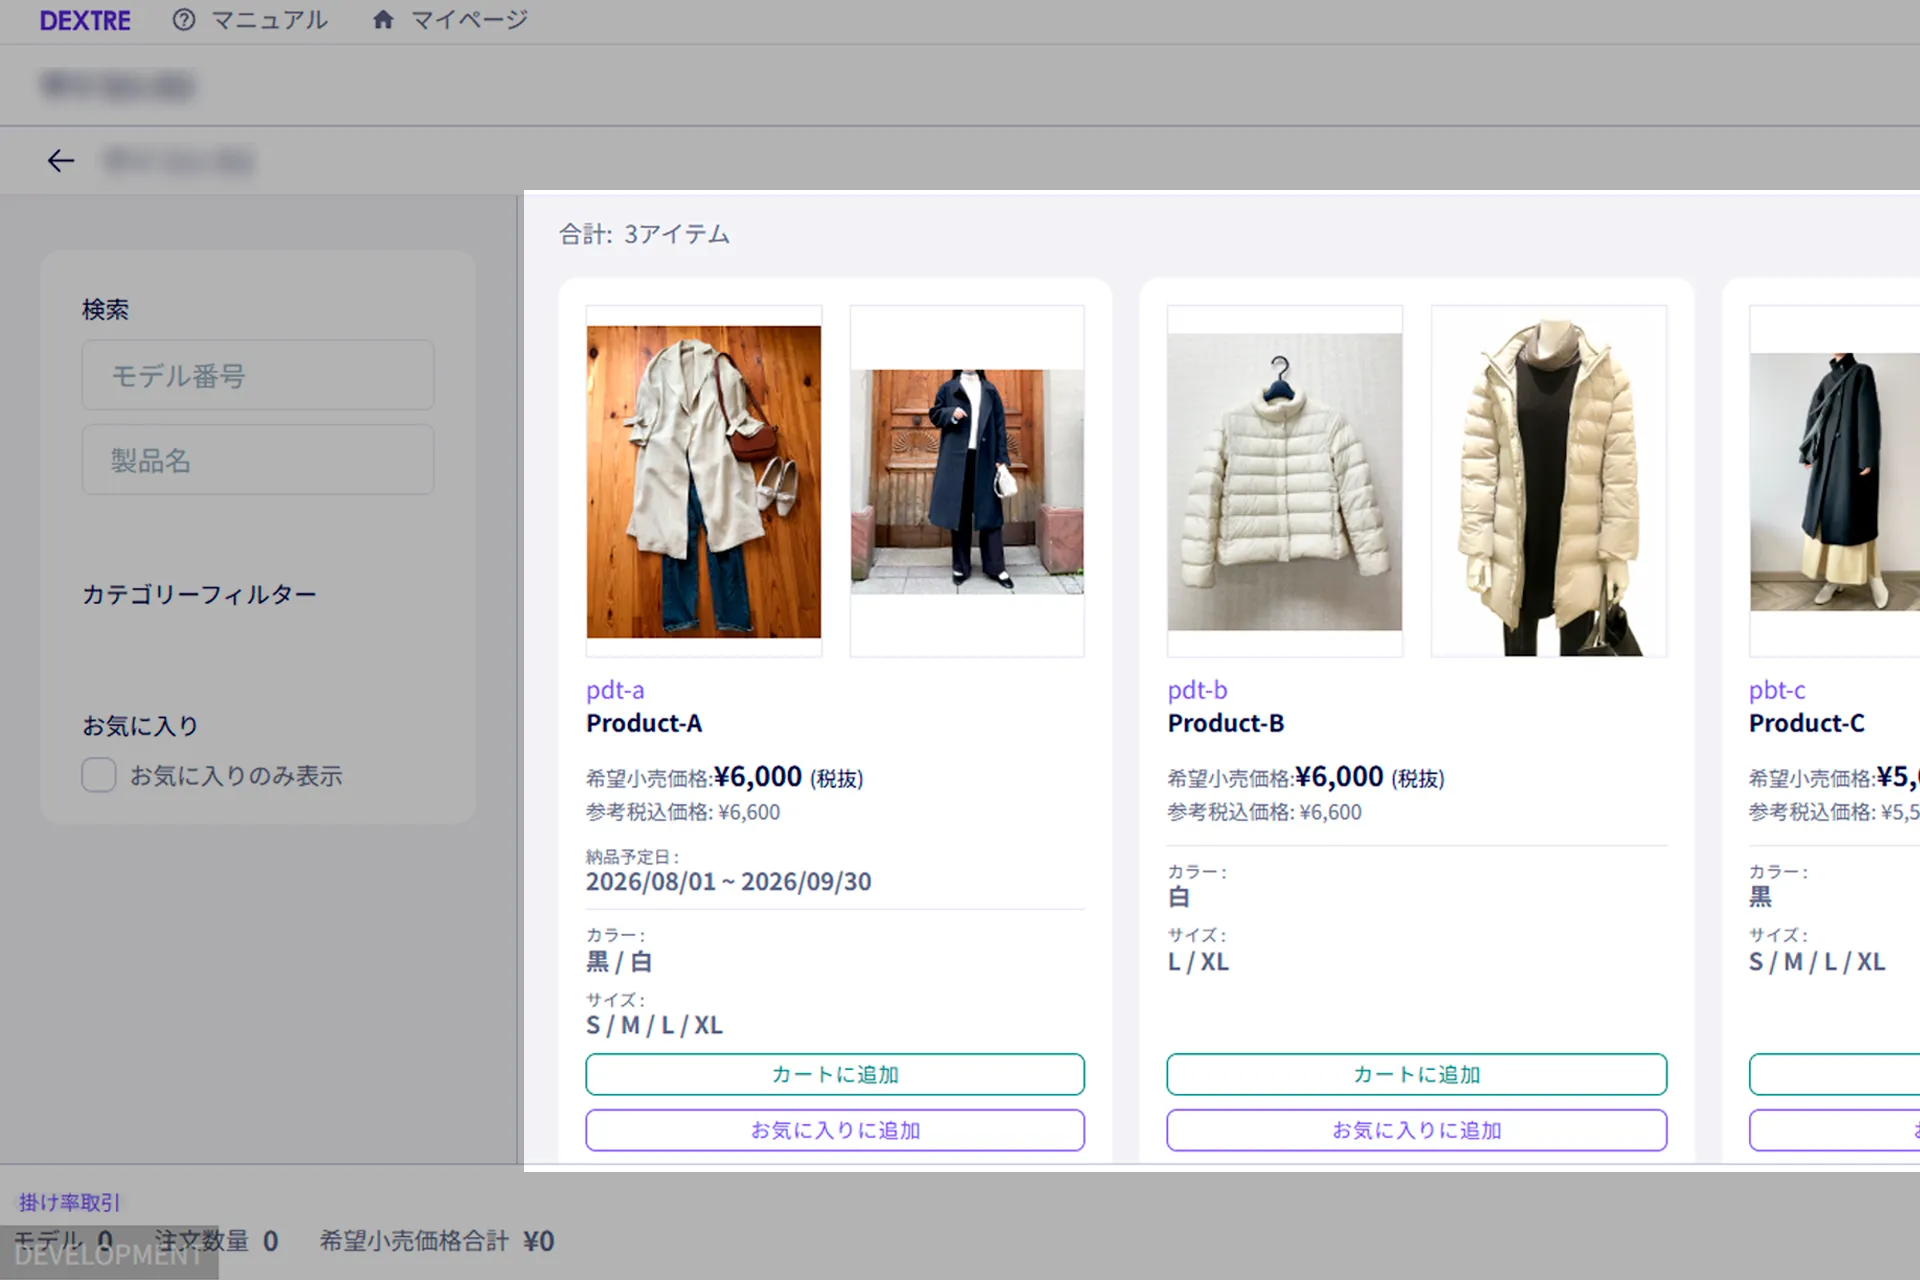Add Product-B to cart with カートに追加
The width and height of the screenshot is (1920, 1280).
[x=1417, y=1074]
